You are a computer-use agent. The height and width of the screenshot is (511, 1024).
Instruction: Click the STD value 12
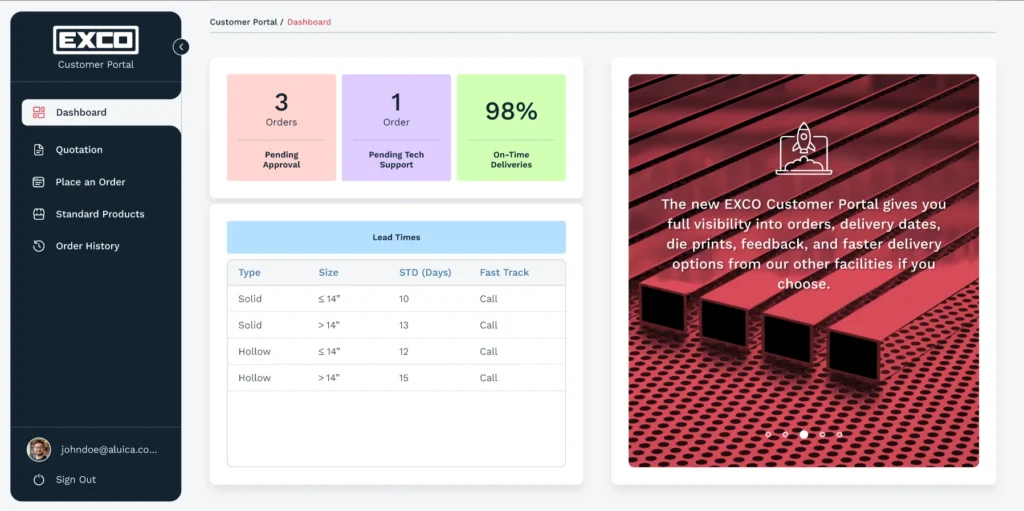404,352
